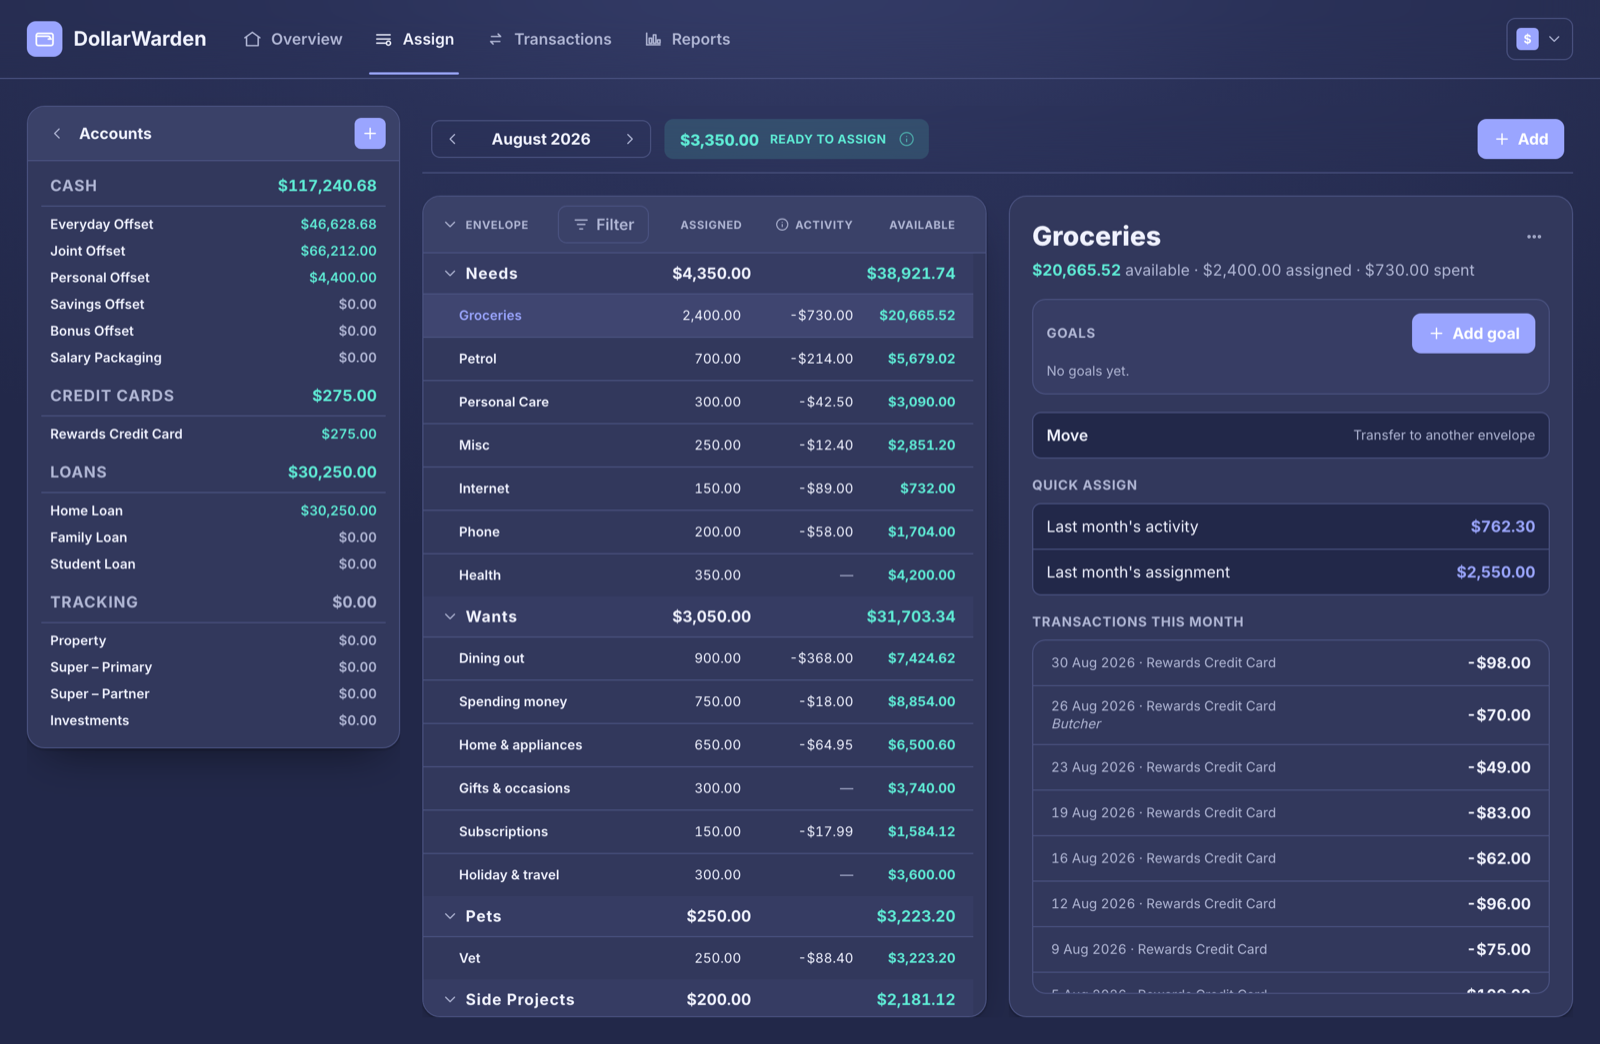Select the Dining out envelope
1600x1044 pixels.
[x=698, y=658]
